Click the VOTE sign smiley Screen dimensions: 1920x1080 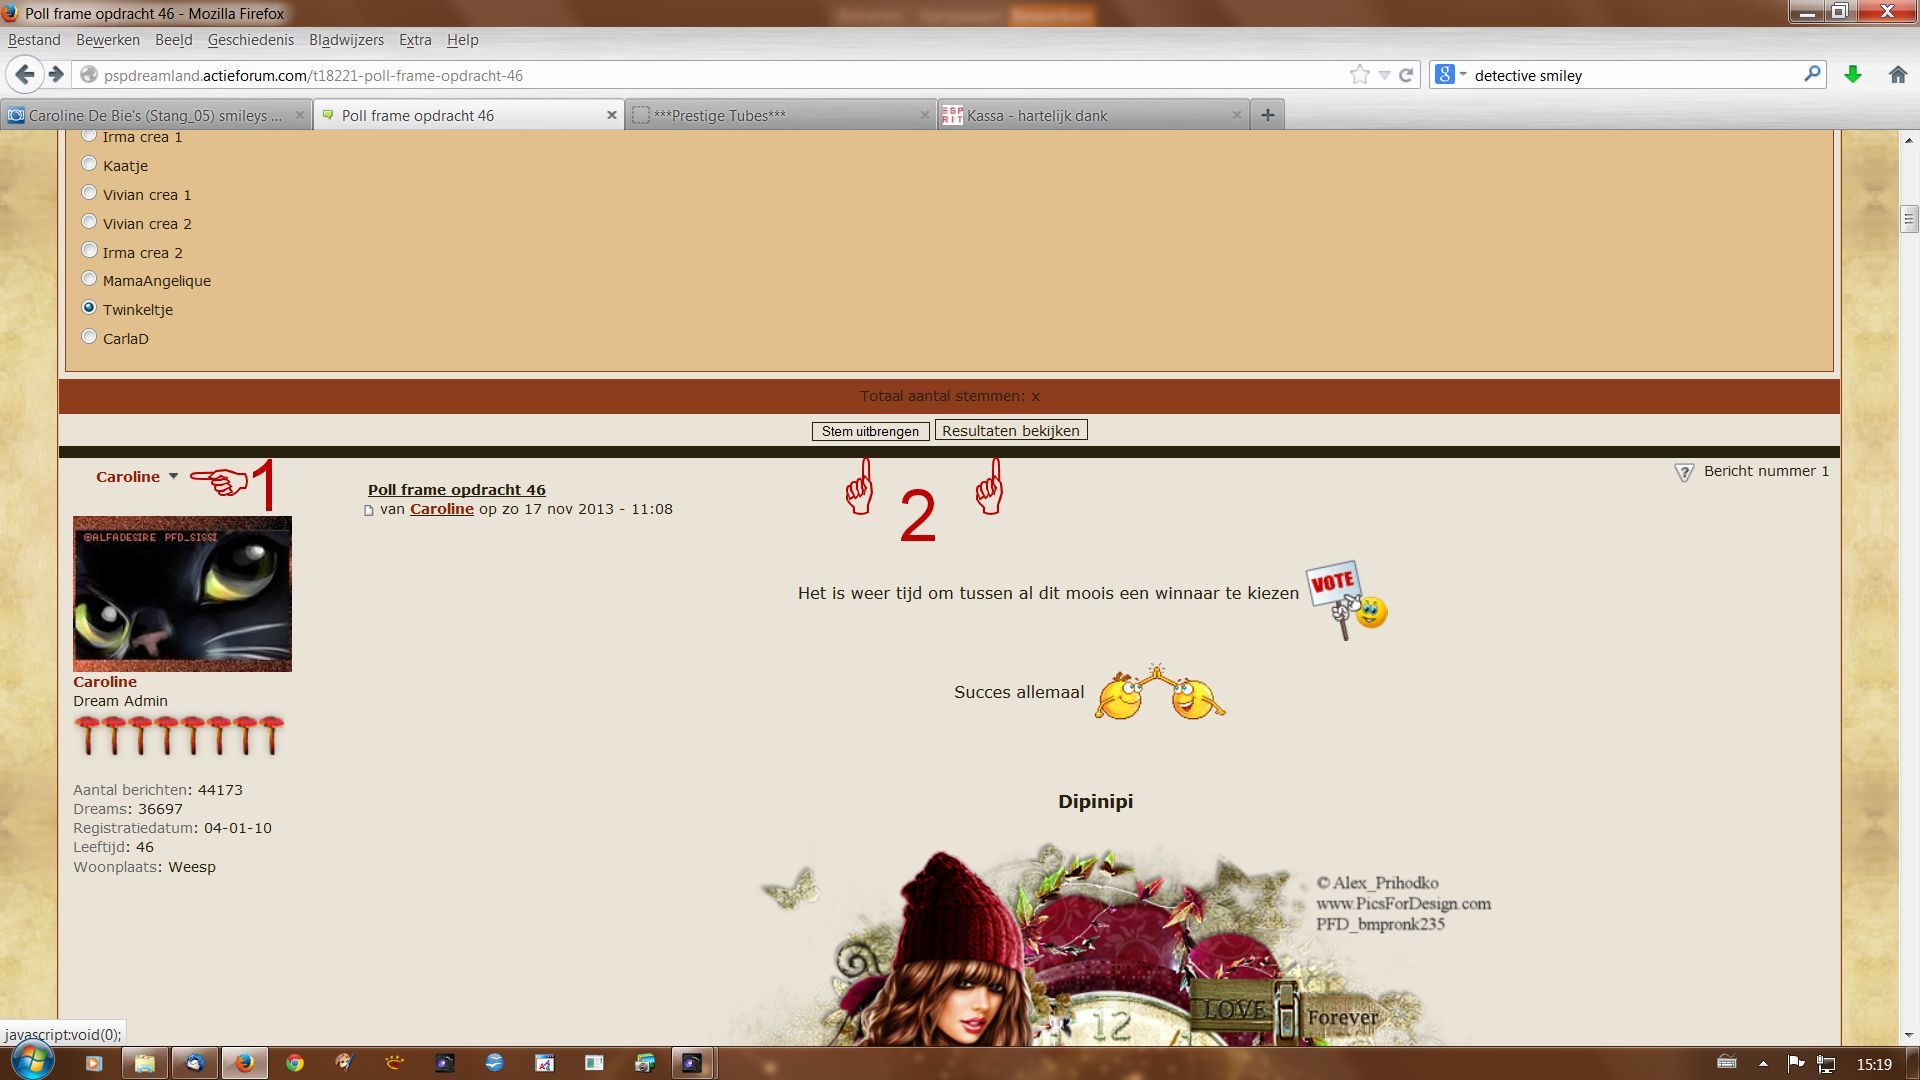1347,600
